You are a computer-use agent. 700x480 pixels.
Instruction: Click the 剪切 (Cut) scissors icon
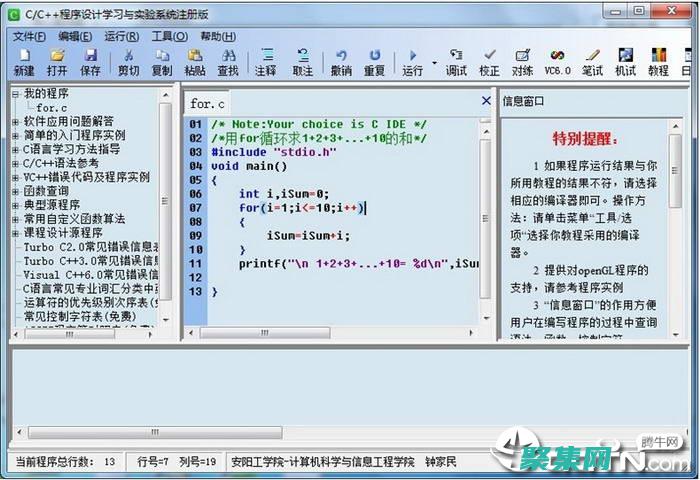(129, 56)
